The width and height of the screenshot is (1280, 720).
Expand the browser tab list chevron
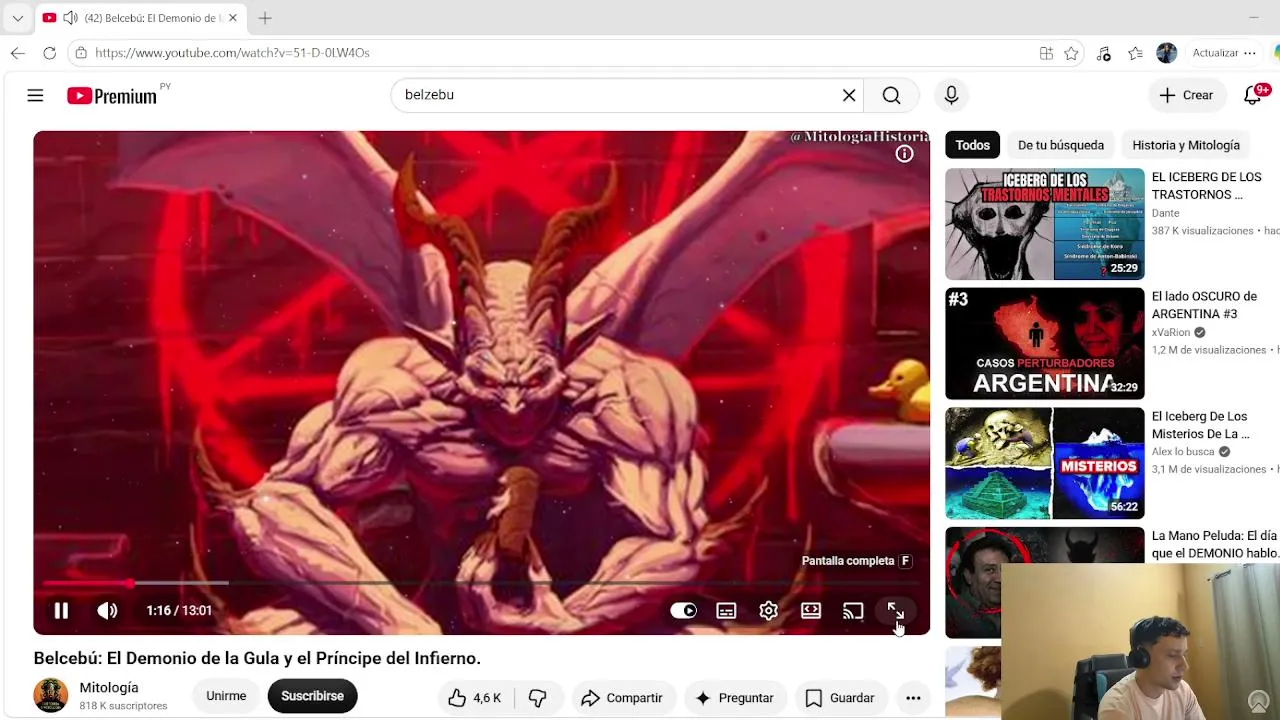coord(17,18)
